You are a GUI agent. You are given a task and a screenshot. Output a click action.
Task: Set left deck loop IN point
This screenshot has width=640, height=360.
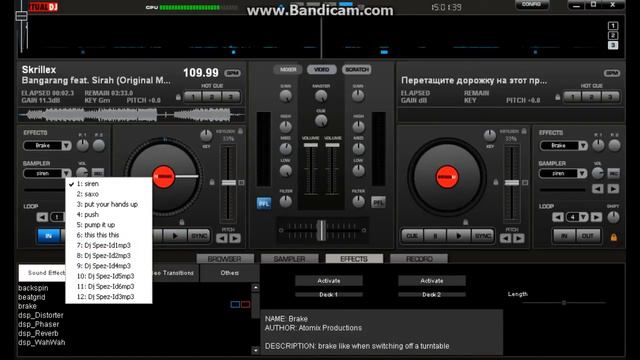[49, 236]
